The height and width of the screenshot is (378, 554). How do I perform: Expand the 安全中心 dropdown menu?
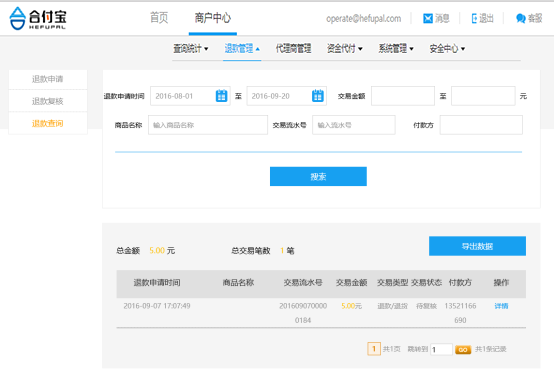pyautogui.click(x=447, y=48)
